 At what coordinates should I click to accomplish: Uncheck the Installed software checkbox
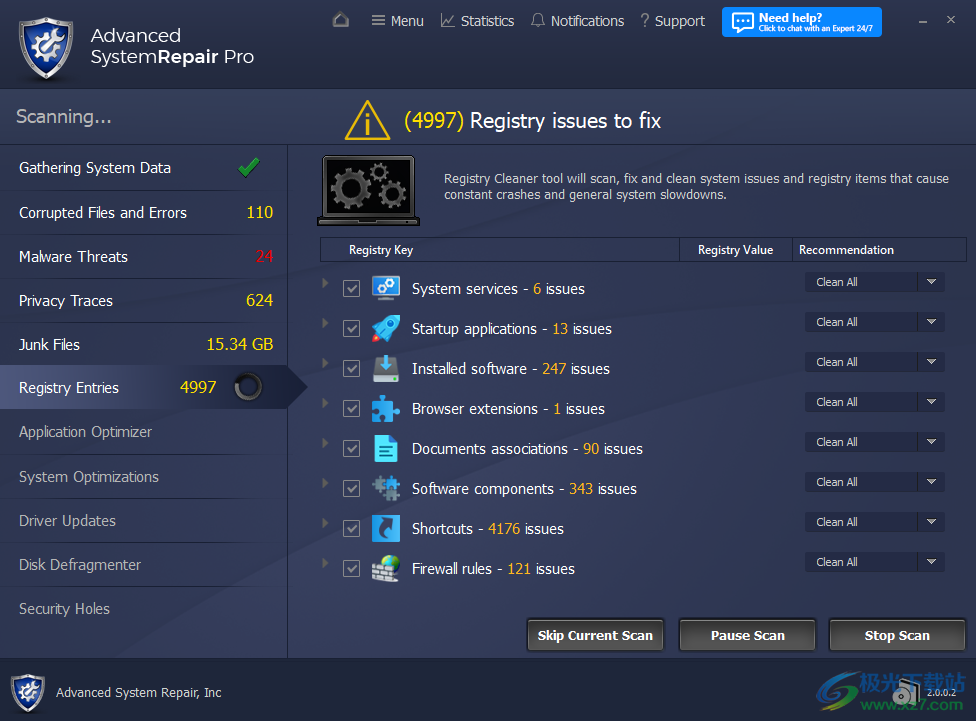click(x=352, y=369)
